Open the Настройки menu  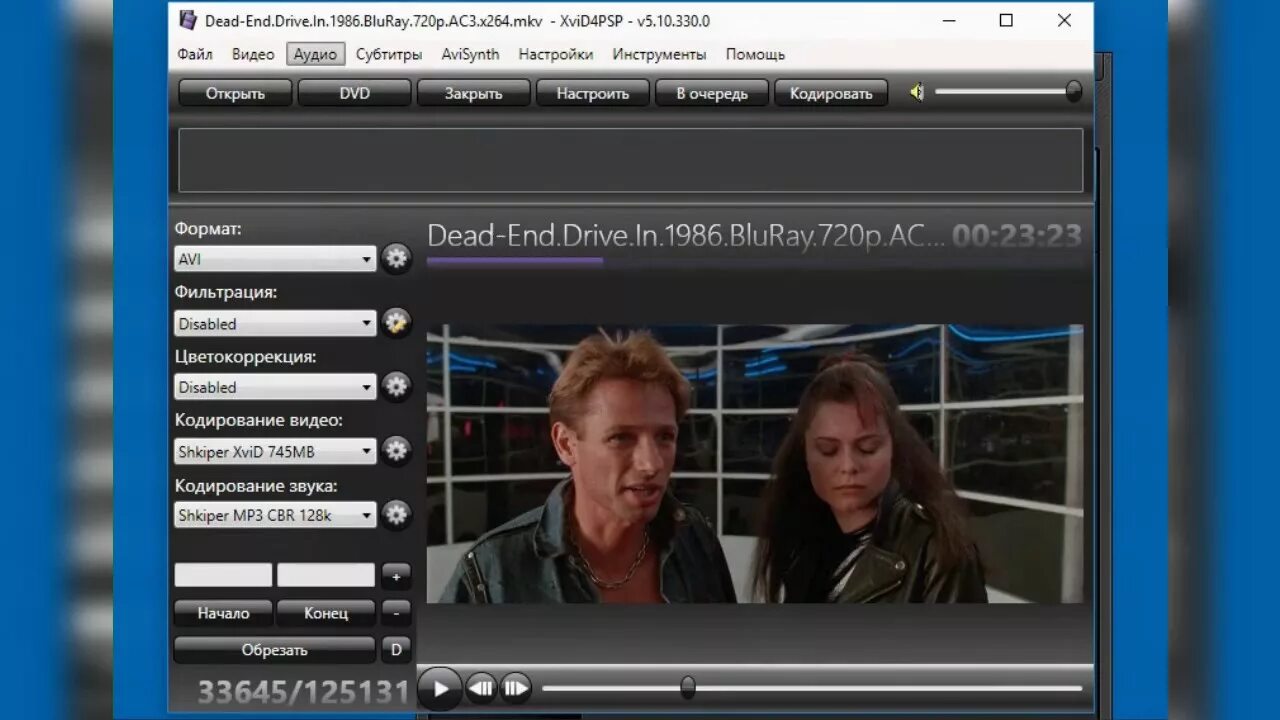(556, 54)
